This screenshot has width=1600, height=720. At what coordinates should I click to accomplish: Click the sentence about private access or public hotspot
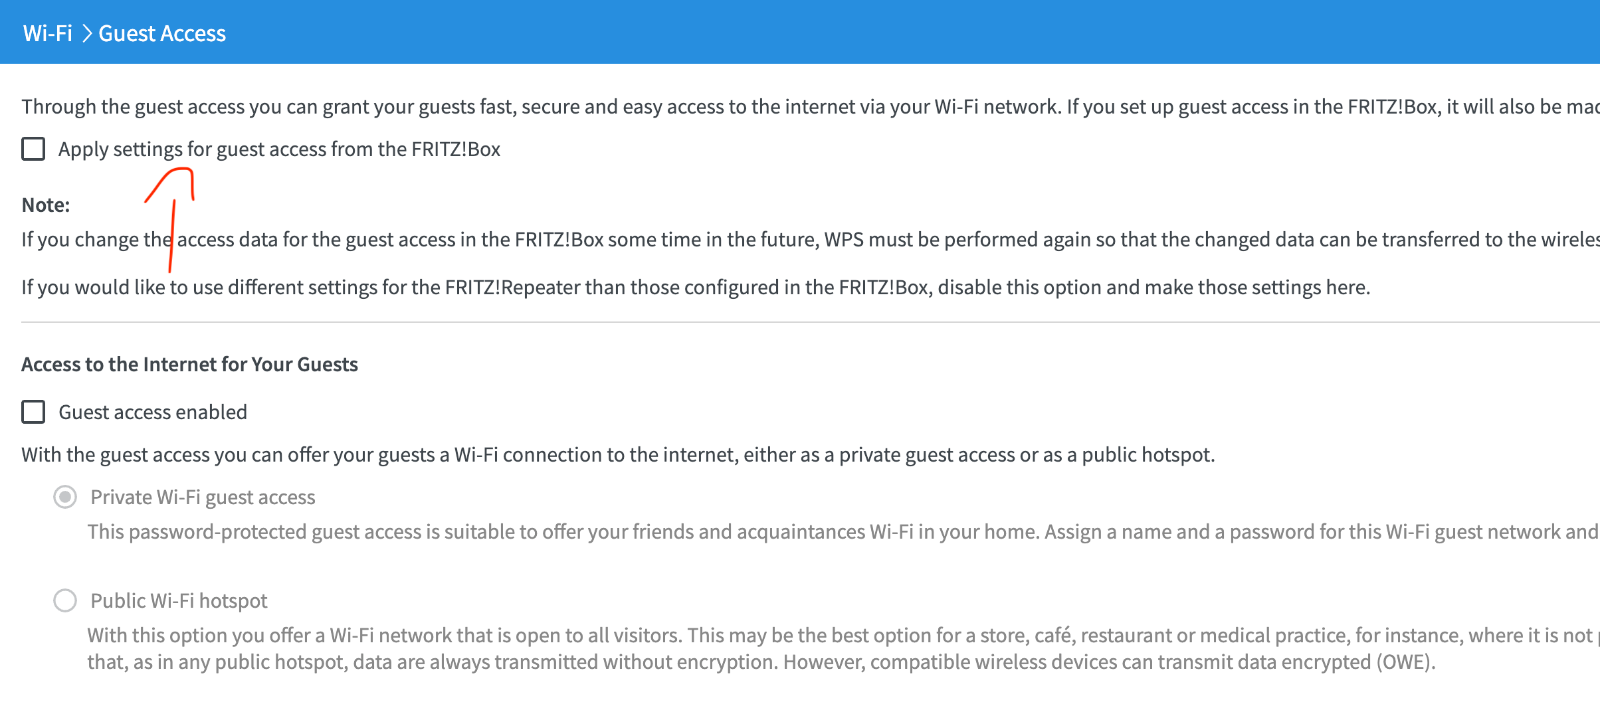pyautogui.click(x=618, y=455)
